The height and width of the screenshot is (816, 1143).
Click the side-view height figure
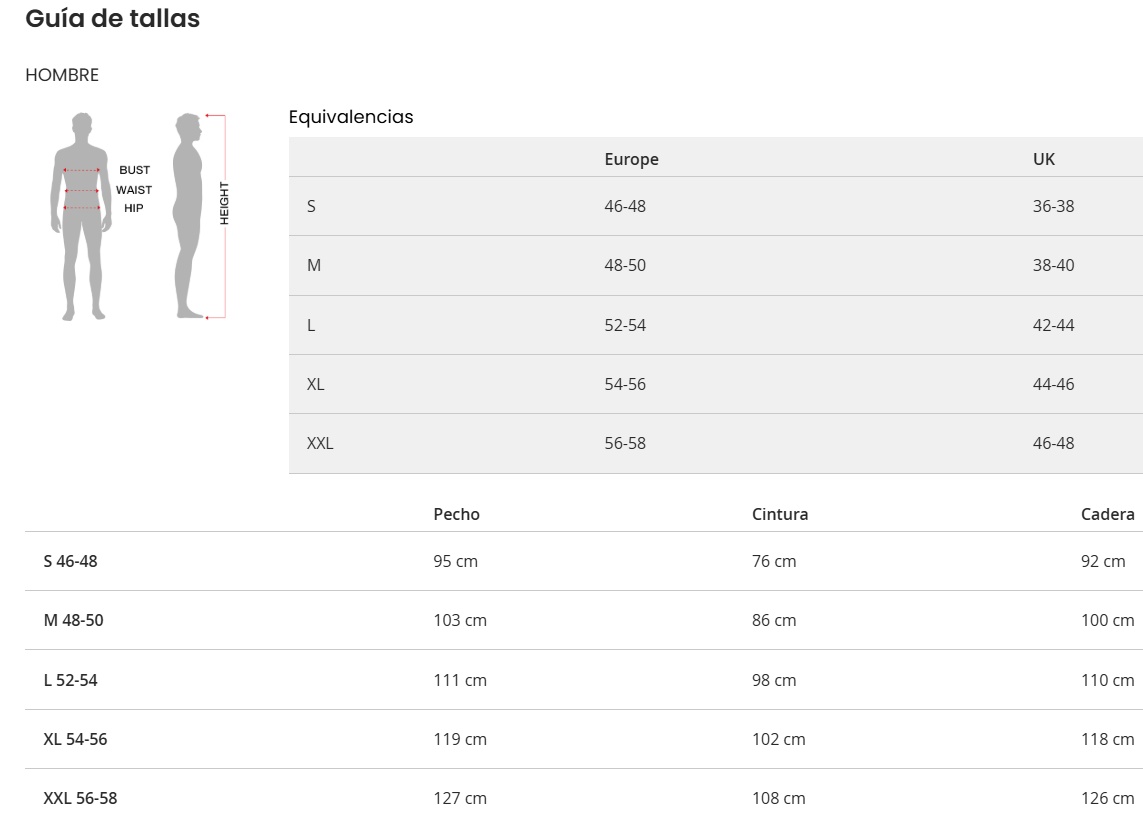pyautogui.click(x=188, y=215)
